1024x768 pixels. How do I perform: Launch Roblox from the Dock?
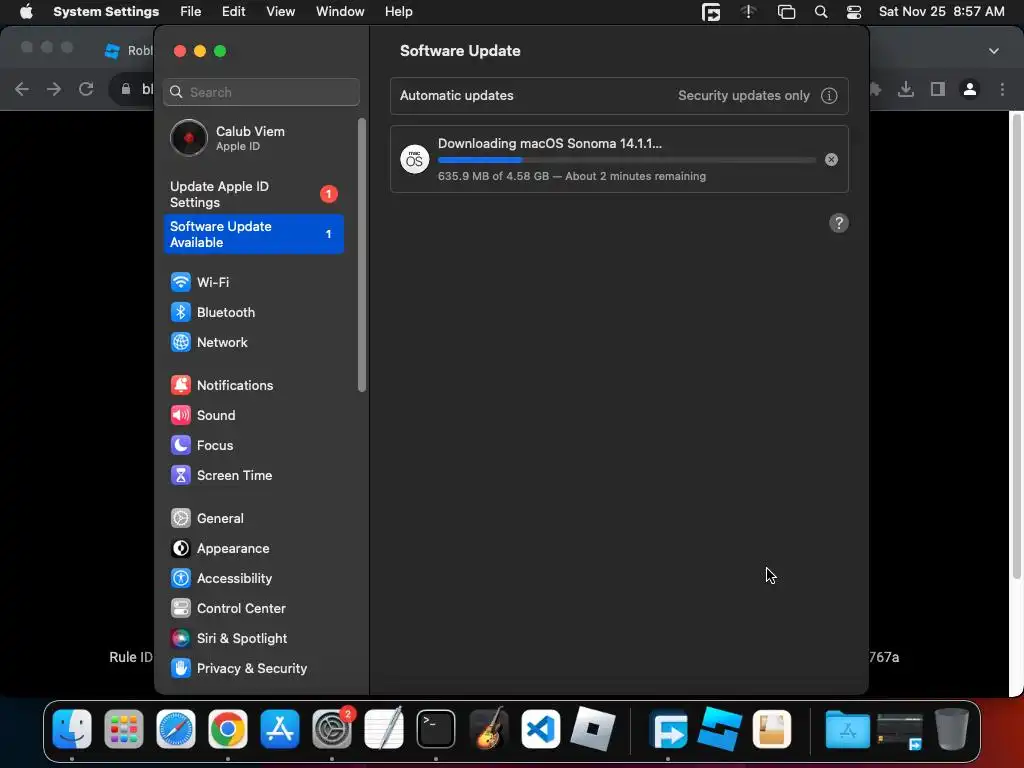click(592, 729)
